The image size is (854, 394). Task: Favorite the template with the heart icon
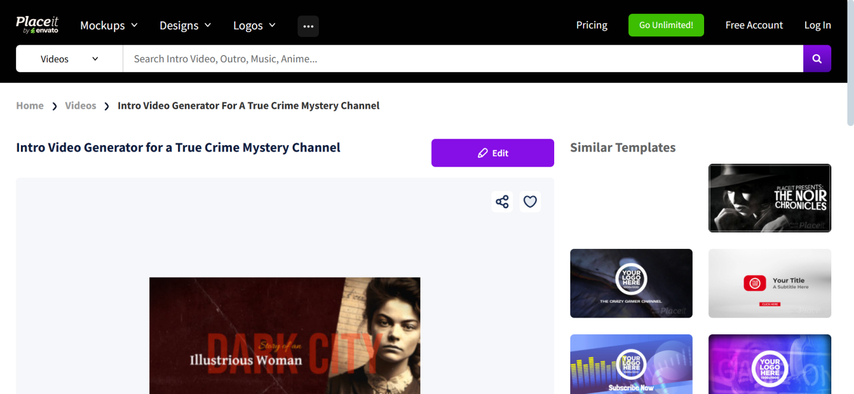coord(530,202)
